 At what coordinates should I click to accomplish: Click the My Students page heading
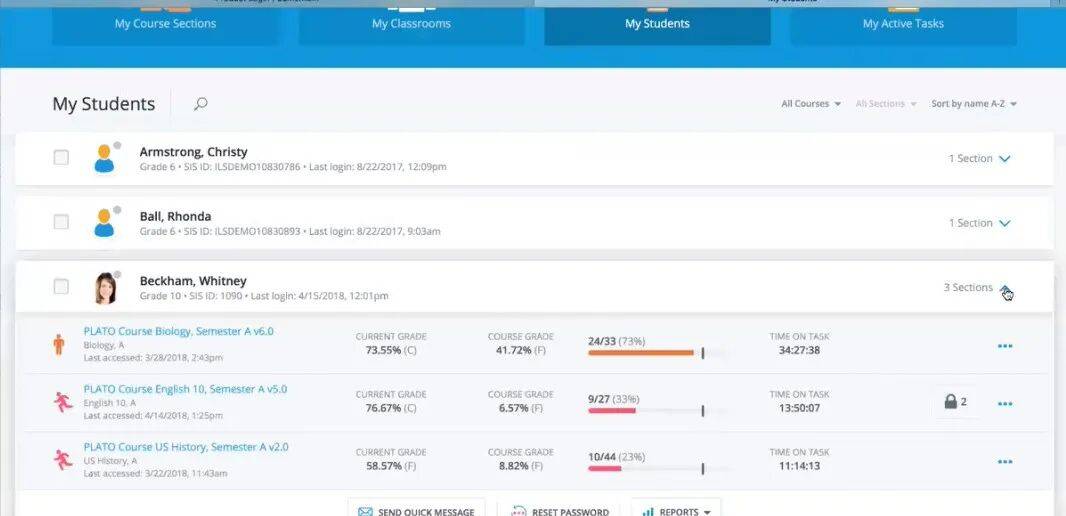click(x=103, y=104)
